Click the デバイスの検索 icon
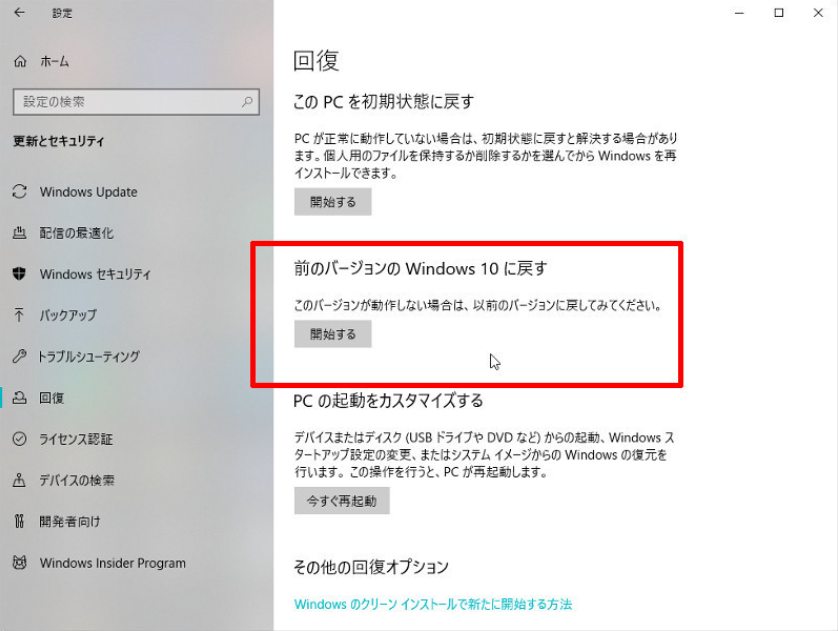This screenshot has height=631, width=838. pyautogui.click(x=20, y=480)
